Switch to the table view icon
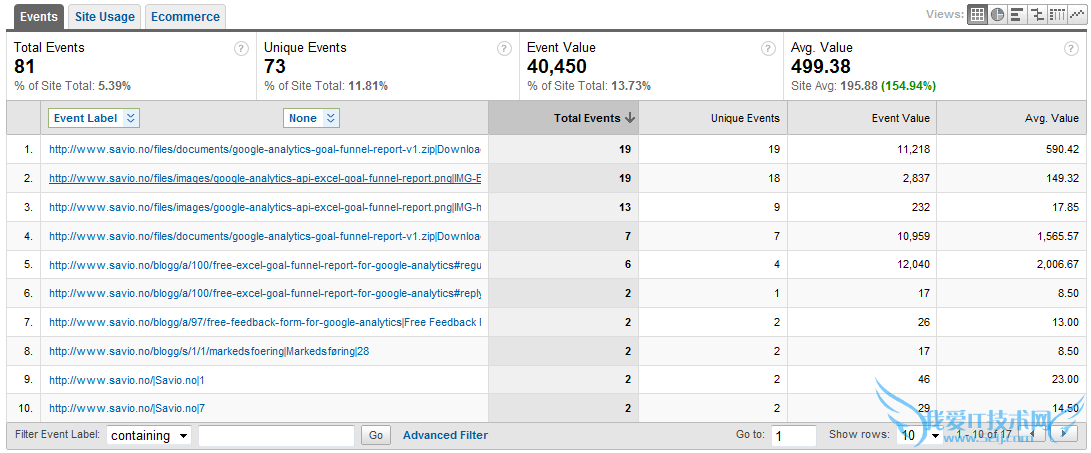1091x453 pixels. [x=977, y=15]
